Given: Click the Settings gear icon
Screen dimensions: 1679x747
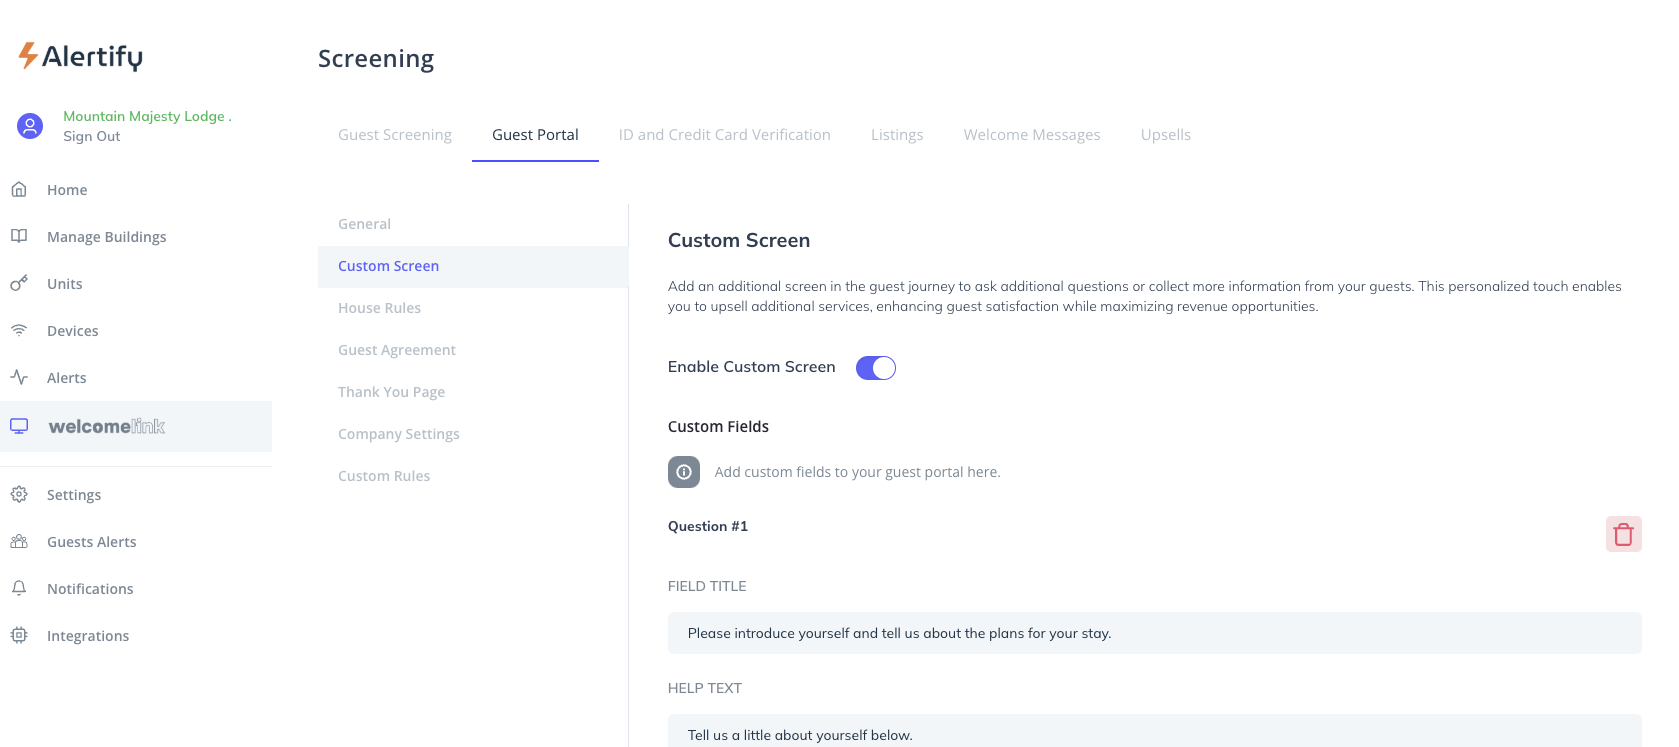Looking at the screenshot, I should (x=19, y=494).
